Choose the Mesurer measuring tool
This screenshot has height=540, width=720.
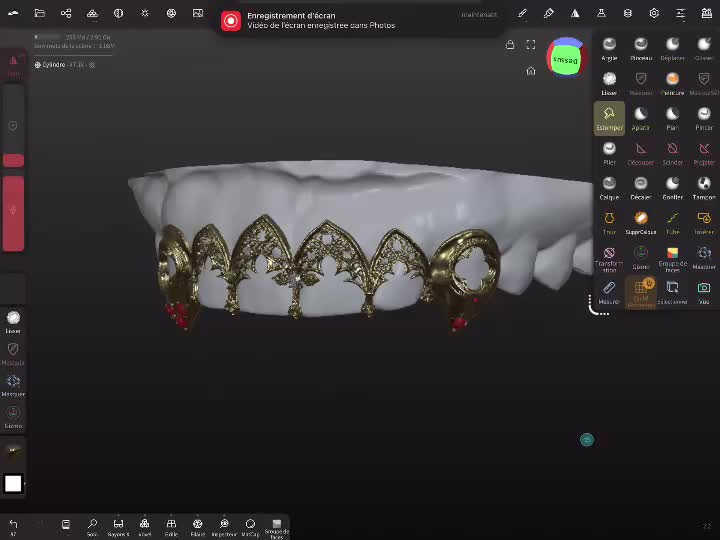click(608, 292)
